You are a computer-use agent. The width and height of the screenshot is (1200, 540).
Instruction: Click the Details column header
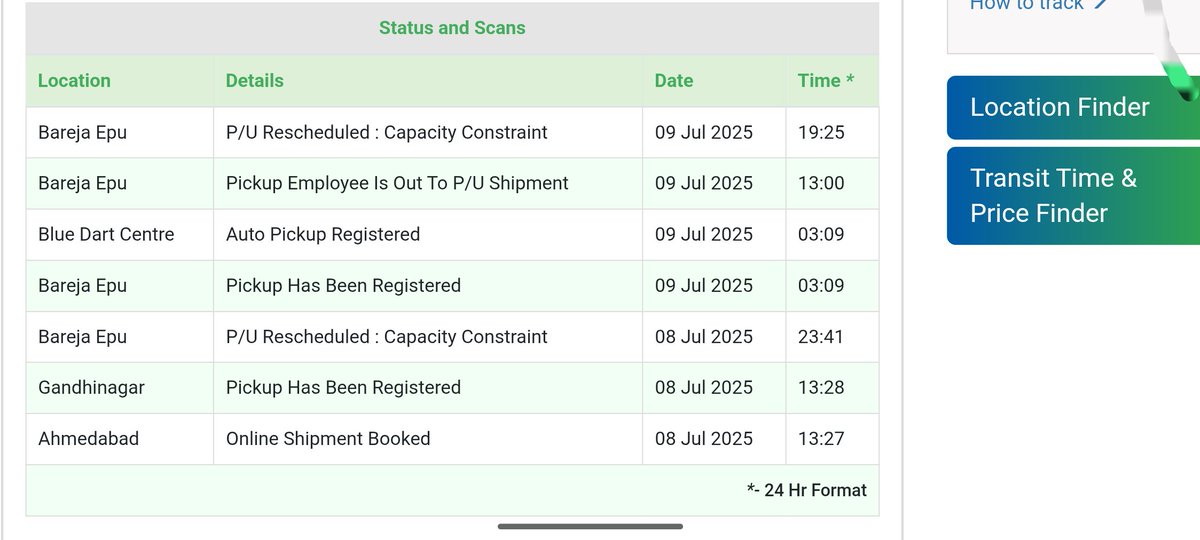255,81
